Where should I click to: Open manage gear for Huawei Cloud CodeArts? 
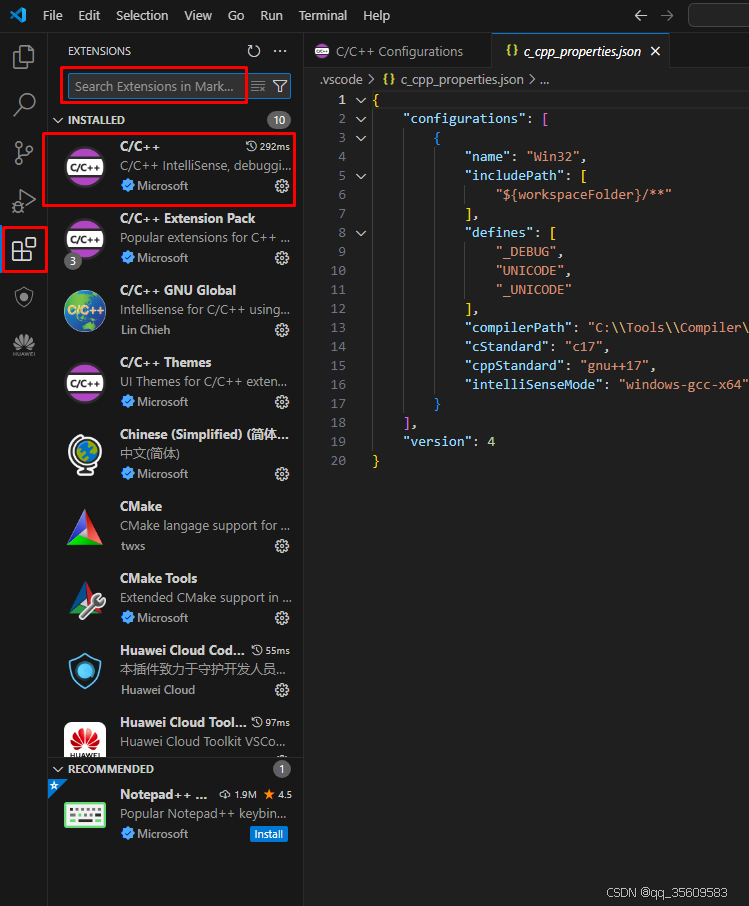281,690
